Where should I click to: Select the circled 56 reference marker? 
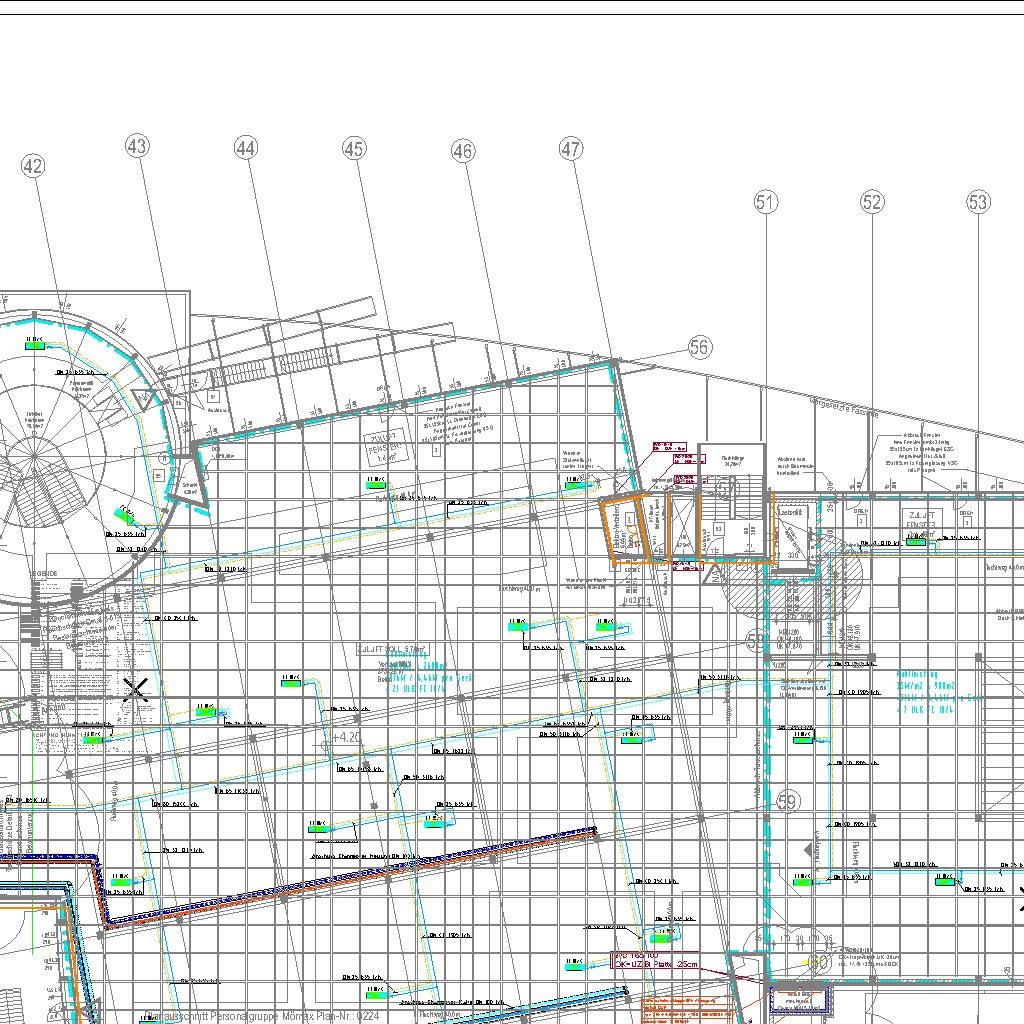pyautogui.click(x=699, y=347)
